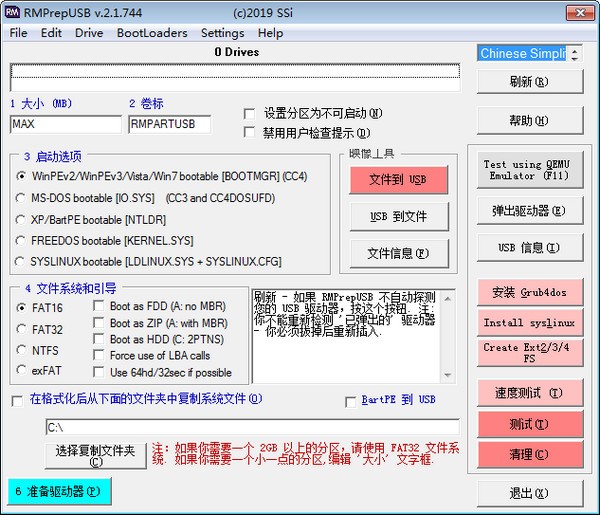Screen dimensions: 600x515
Task: Toggle the Boot as FDD checkbox
Action: 99,308
